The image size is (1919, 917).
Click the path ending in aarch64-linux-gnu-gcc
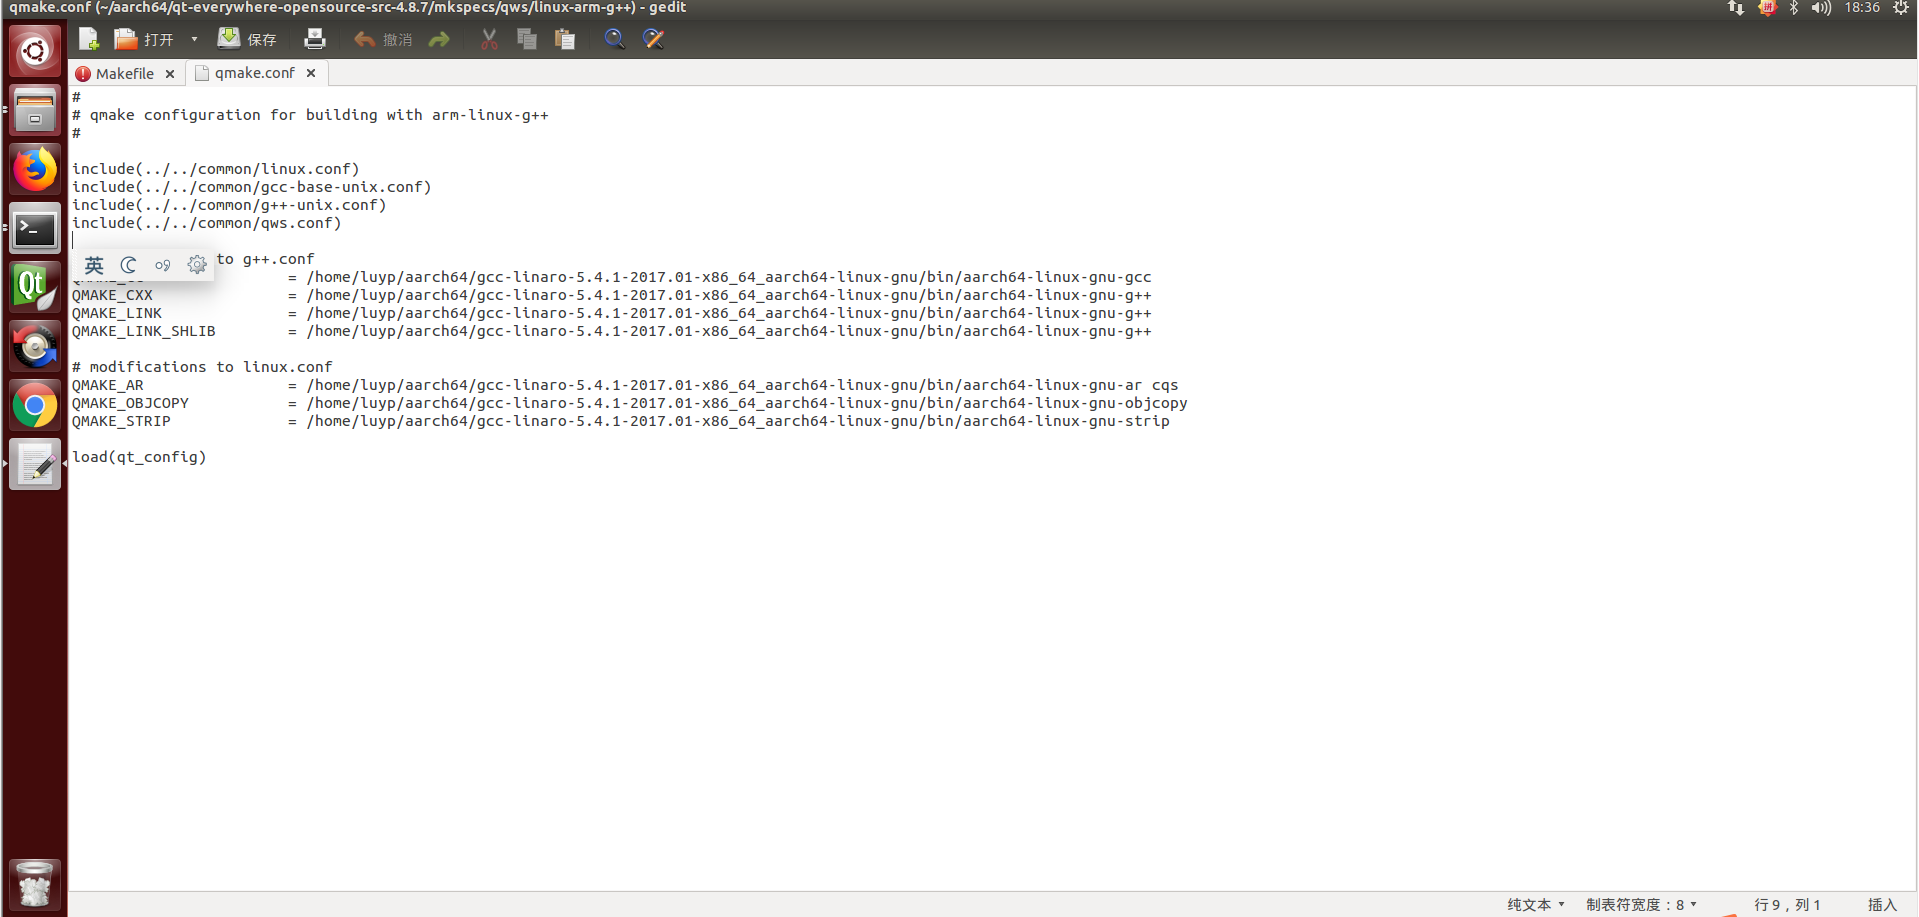point(729,277)
